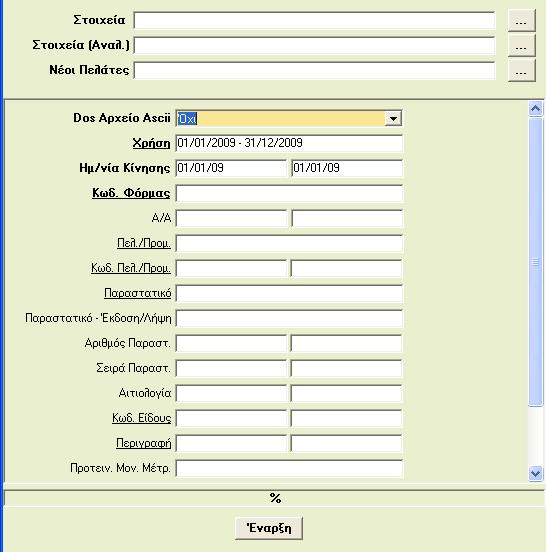
Task: Open the Κωδ. Φόρμας lookup link
Action: click(x=131, y=193)
